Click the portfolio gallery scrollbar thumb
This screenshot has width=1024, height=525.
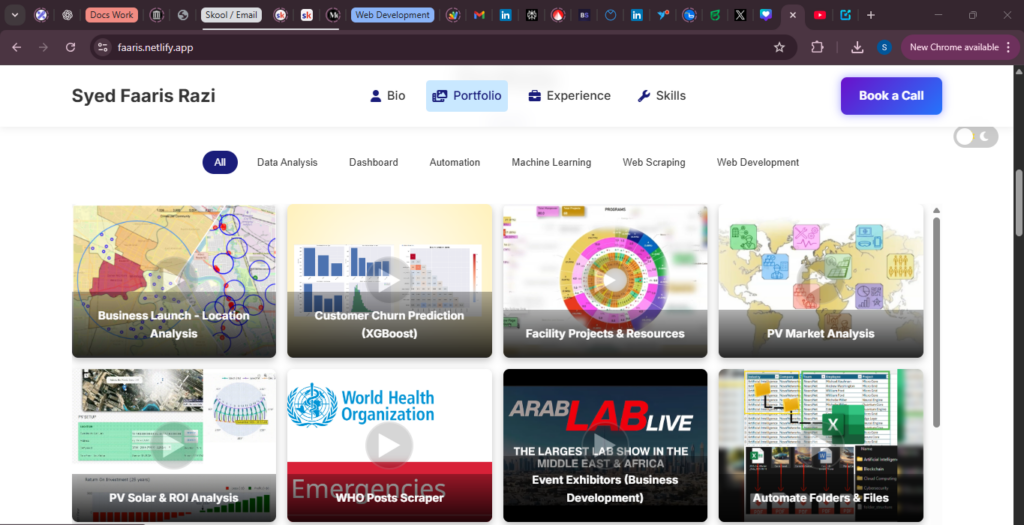click(936, 323)
